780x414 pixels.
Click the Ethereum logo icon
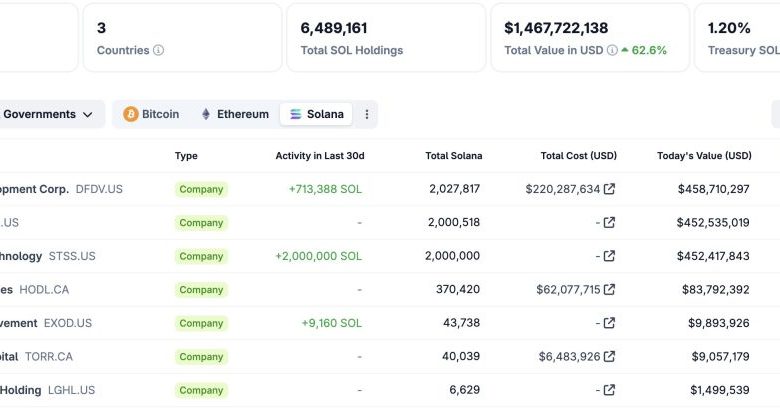(x=206, y=114)
